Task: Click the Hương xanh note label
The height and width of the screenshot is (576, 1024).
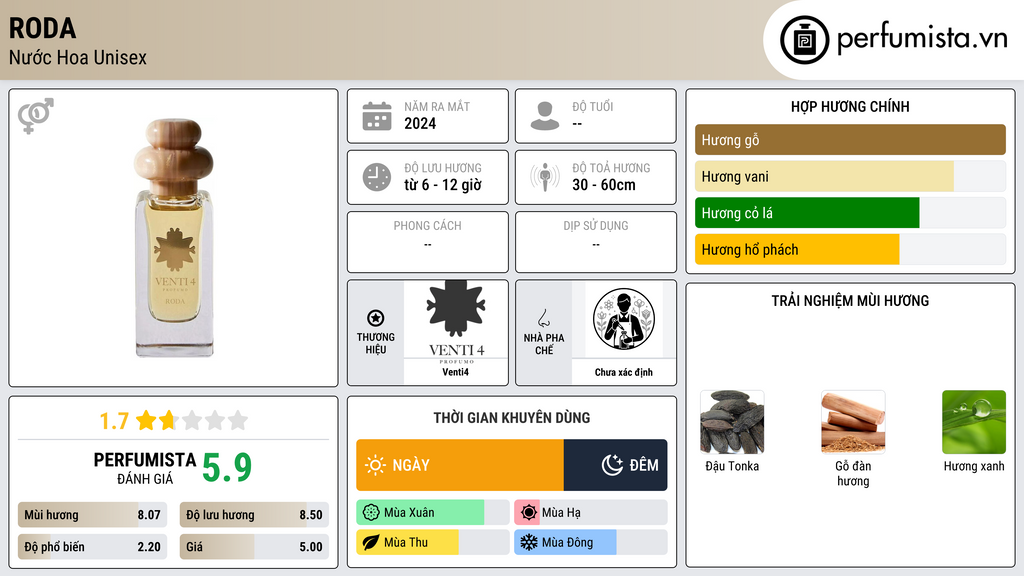Action: coord(974,466)
